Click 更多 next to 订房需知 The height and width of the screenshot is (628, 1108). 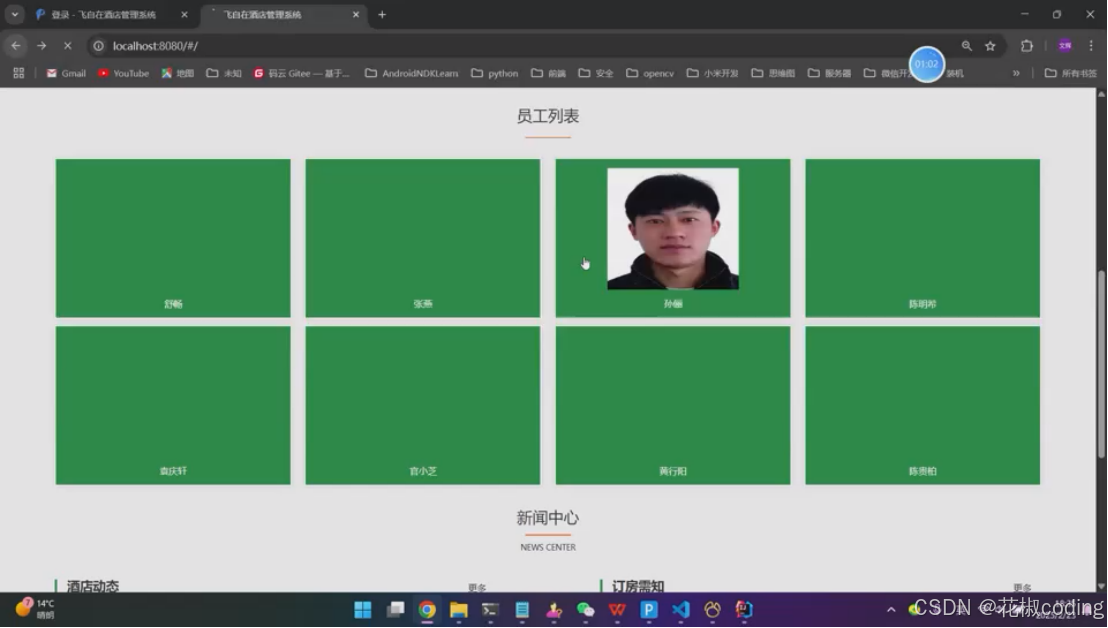tap(1022, 587)
